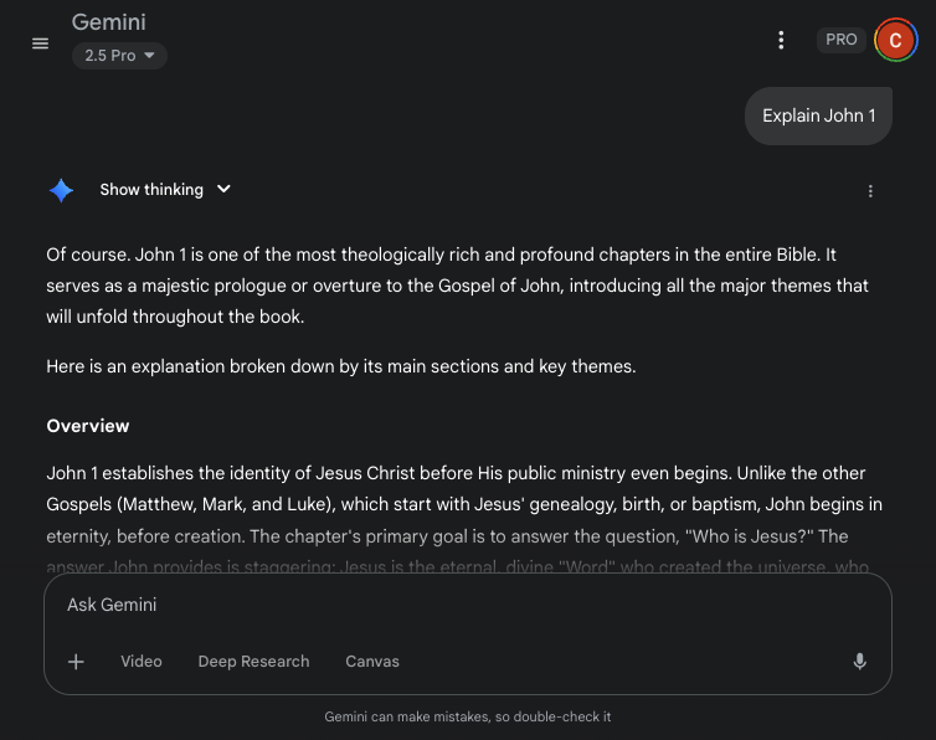Viewport: 936px width, 740px height.
Task: Select the Deep Research option
Action: tap(253, 661)
